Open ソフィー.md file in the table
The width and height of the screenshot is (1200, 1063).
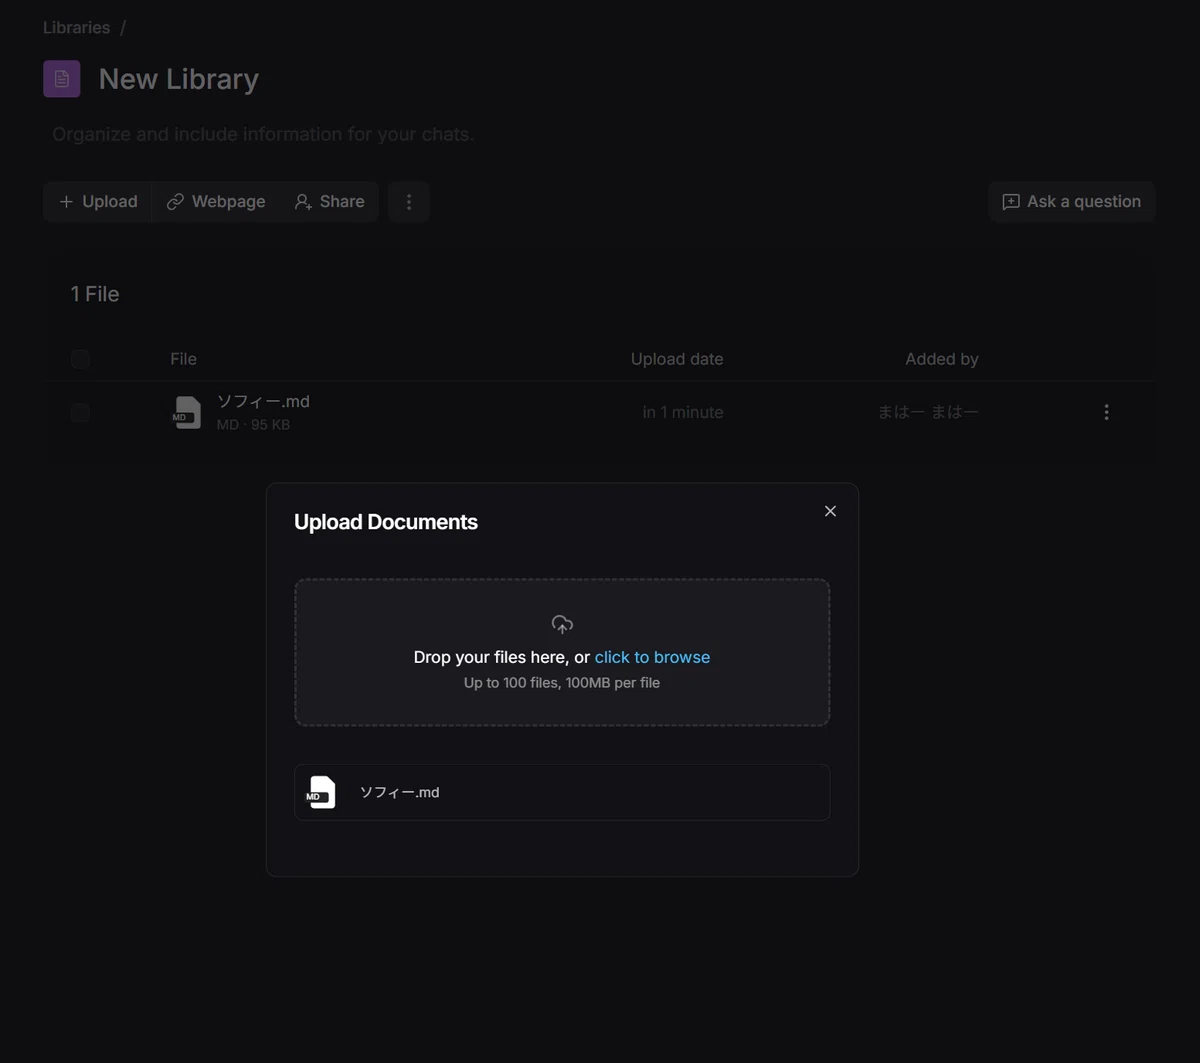tap(263, 401)
